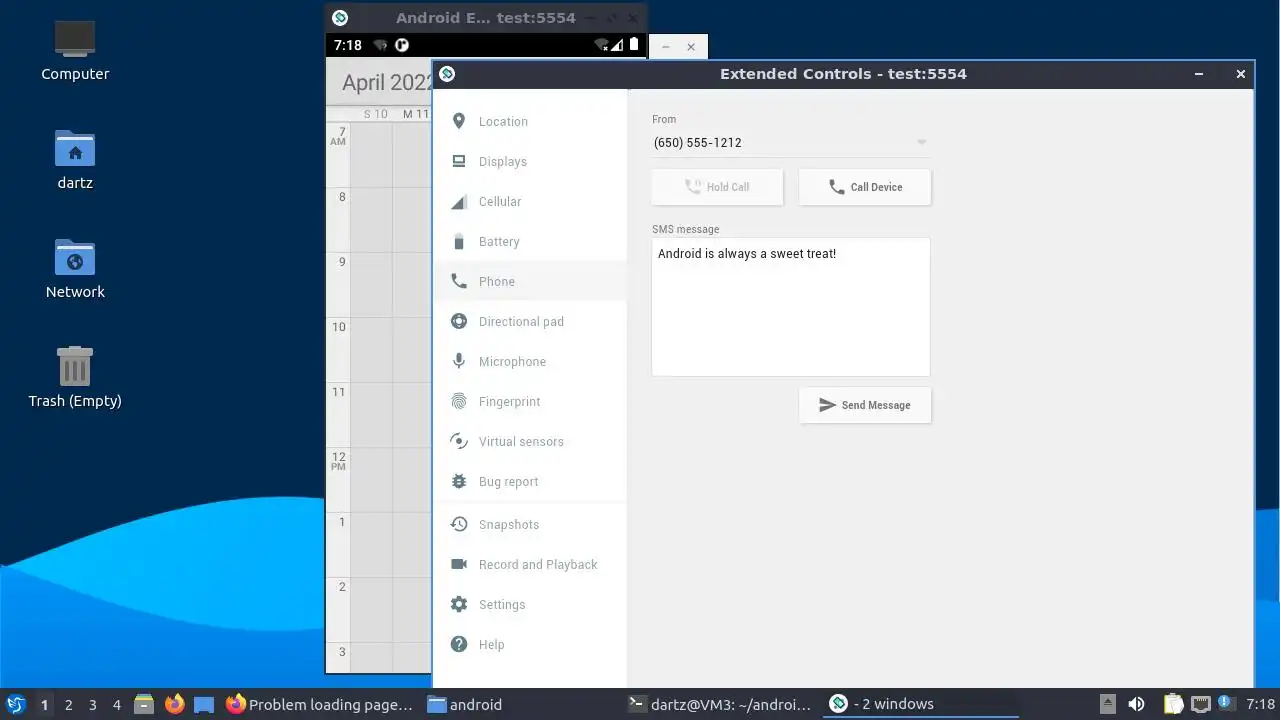Image resolution: width=1280 pixels, height=720 pixels.
Task: Click the volume speaker tray icon
Action: point(1136,704)
